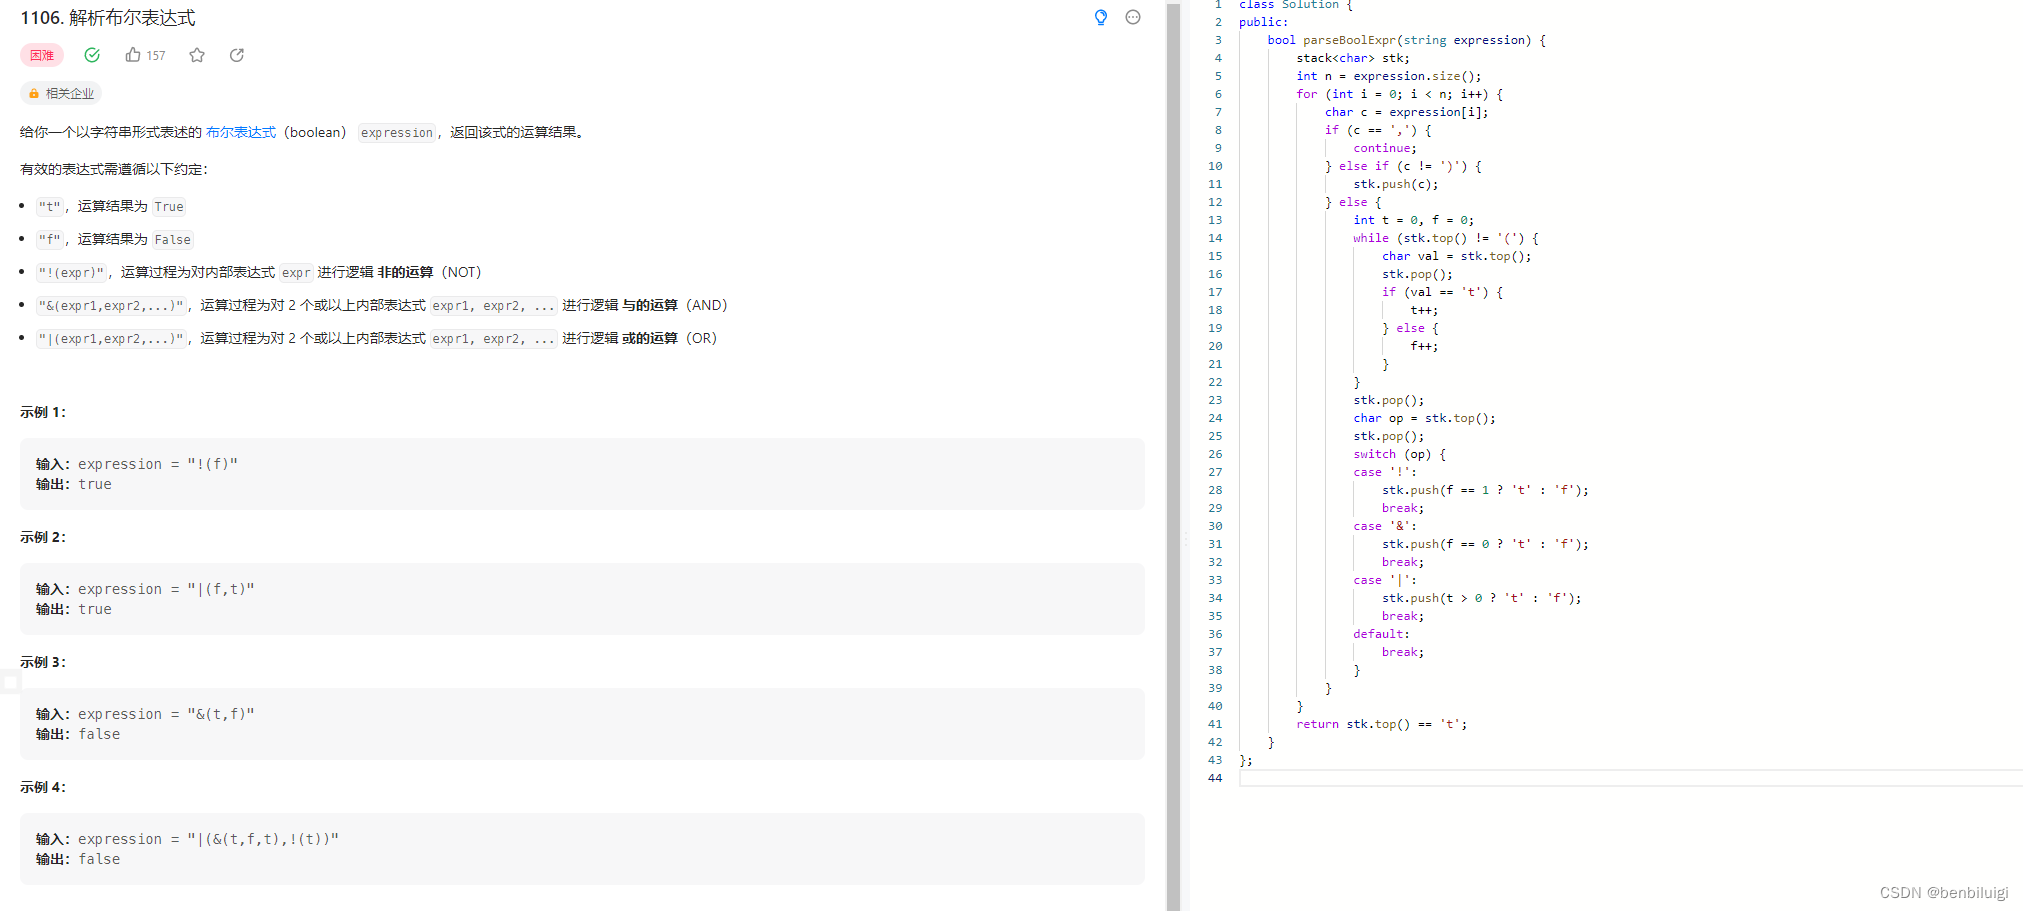Like the problem with thumbs-up icon
Image resolution: width=2023 pixels, height=911 pixels.
[x=133, y=55]
